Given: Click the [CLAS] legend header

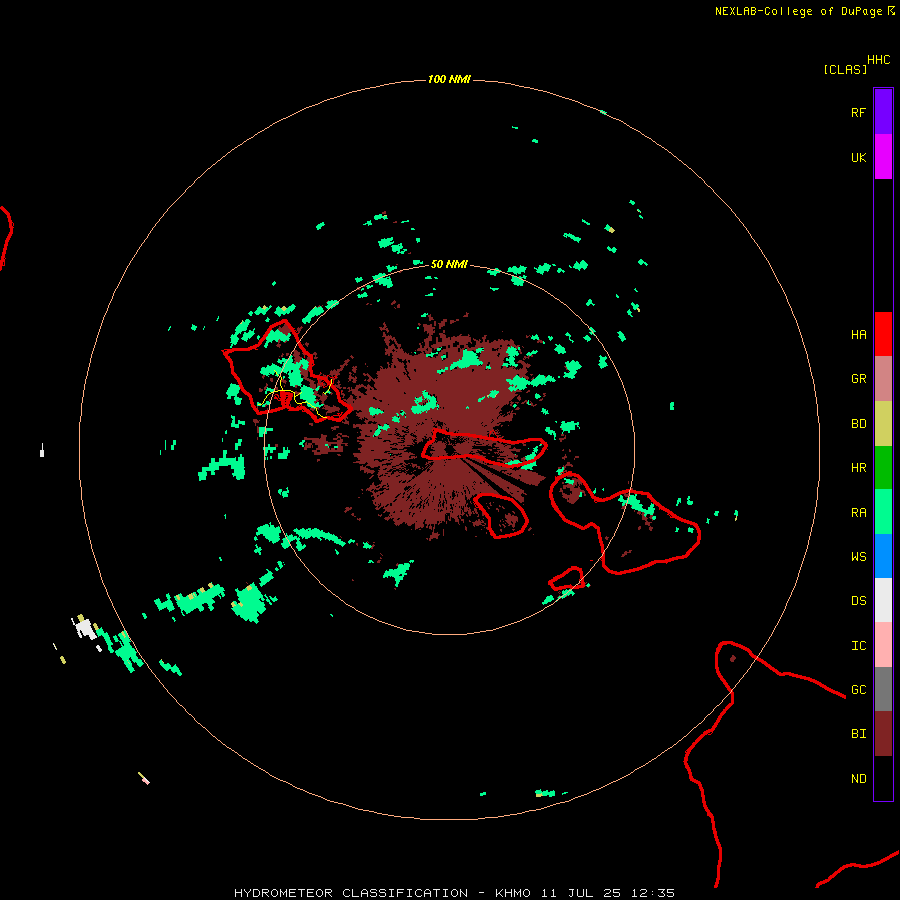Looking at the screenshot, I should pyautogui.click(x=845, y=69).
